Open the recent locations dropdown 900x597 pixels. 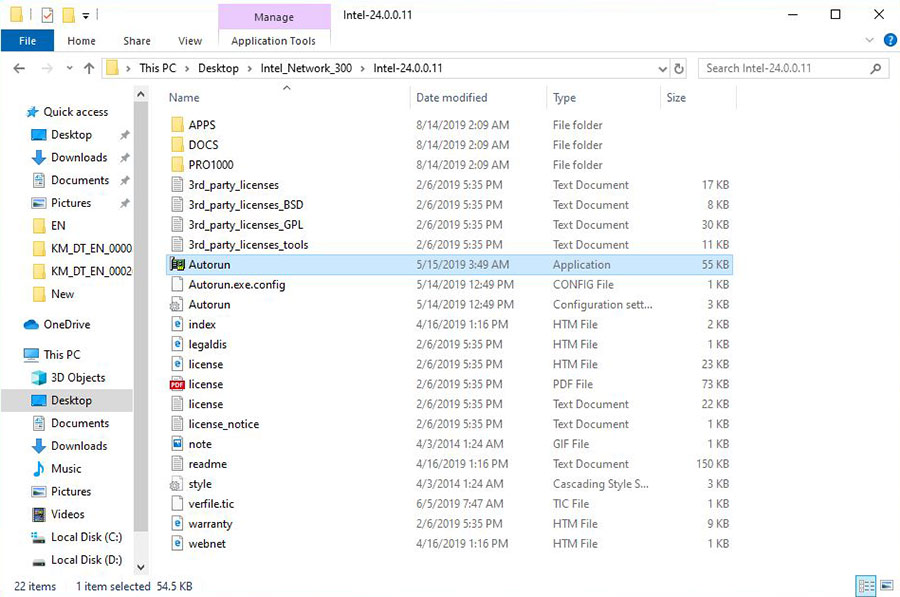click(69, 68)
